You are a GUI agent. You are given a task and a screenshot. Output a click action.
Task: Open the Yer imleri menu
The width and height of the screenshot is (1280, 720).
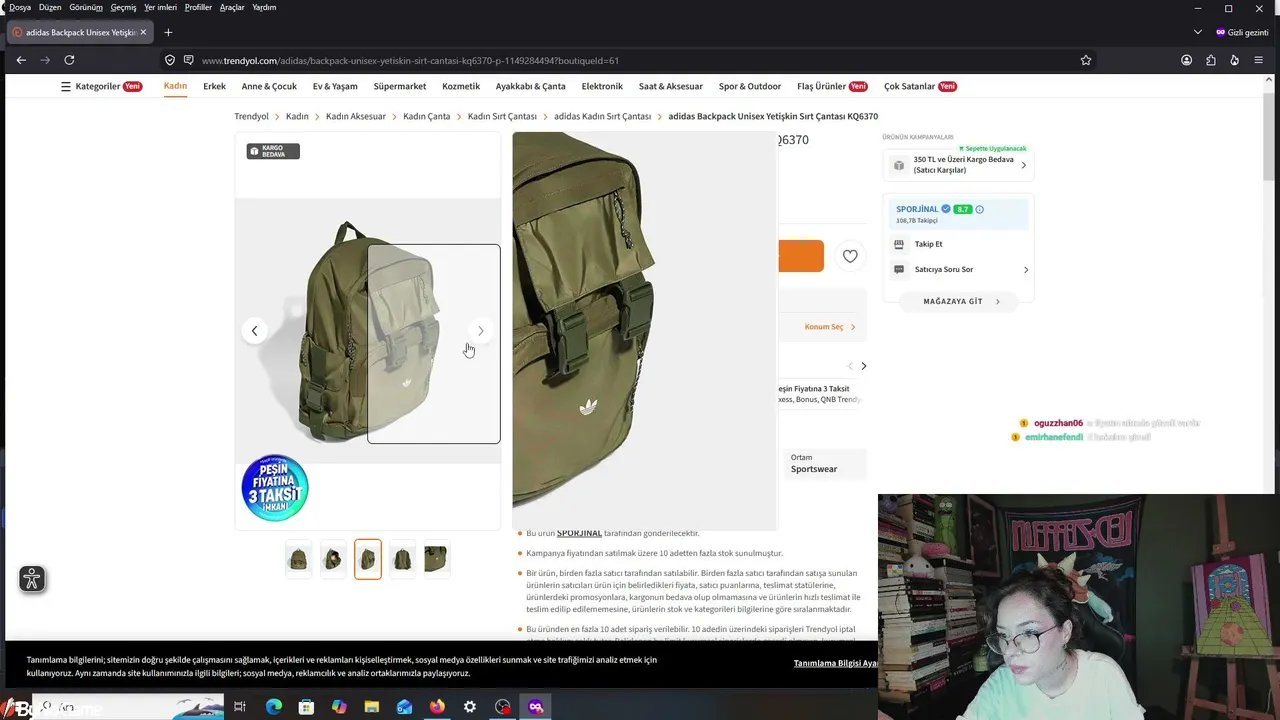[160, 7]
